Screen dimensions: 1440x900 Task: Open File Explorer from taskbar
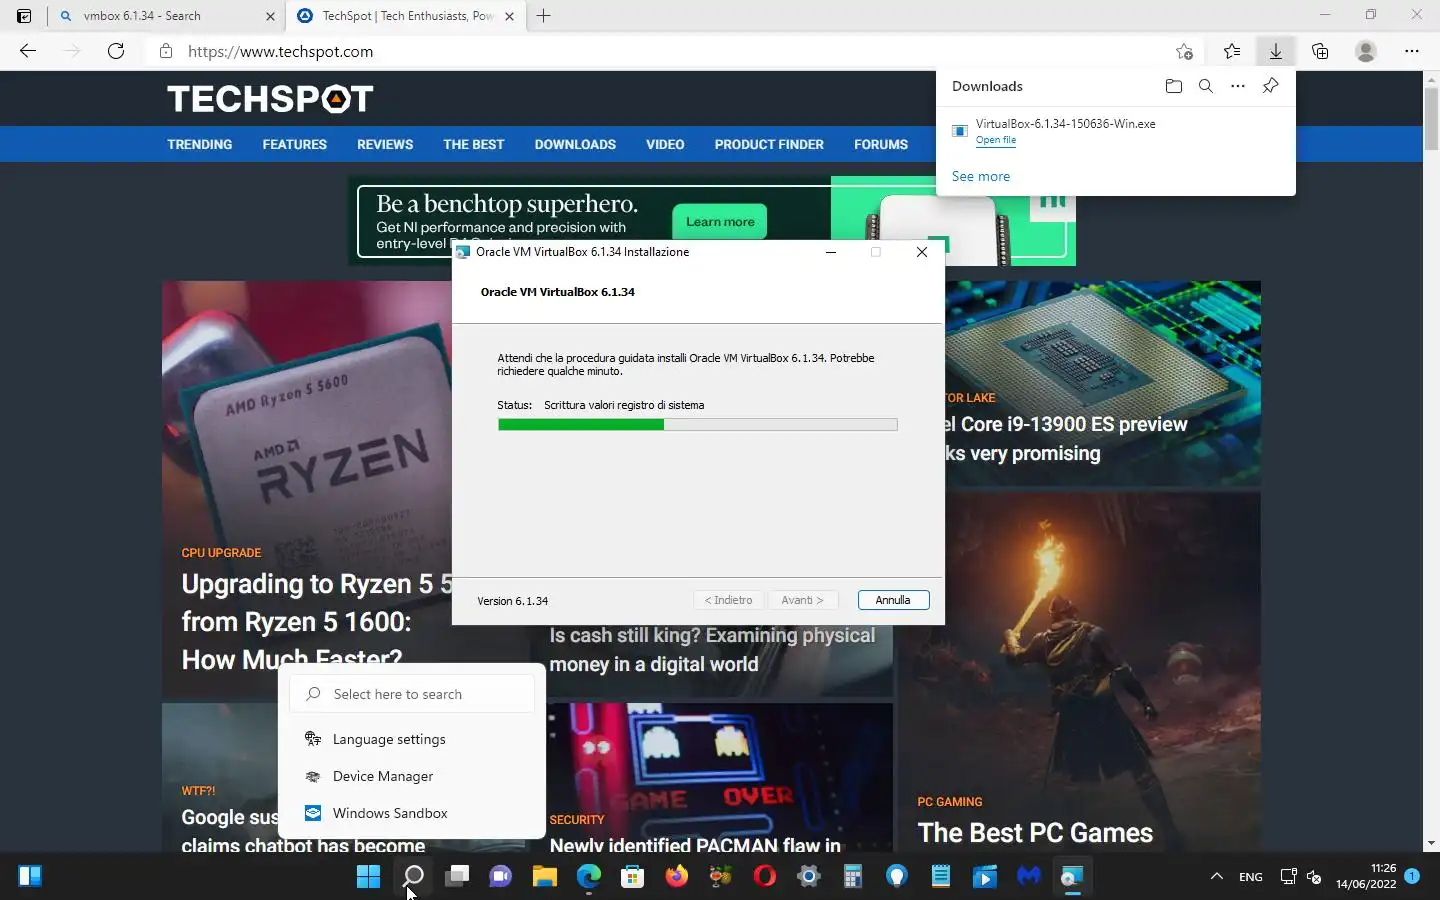[x=544, y=877]
